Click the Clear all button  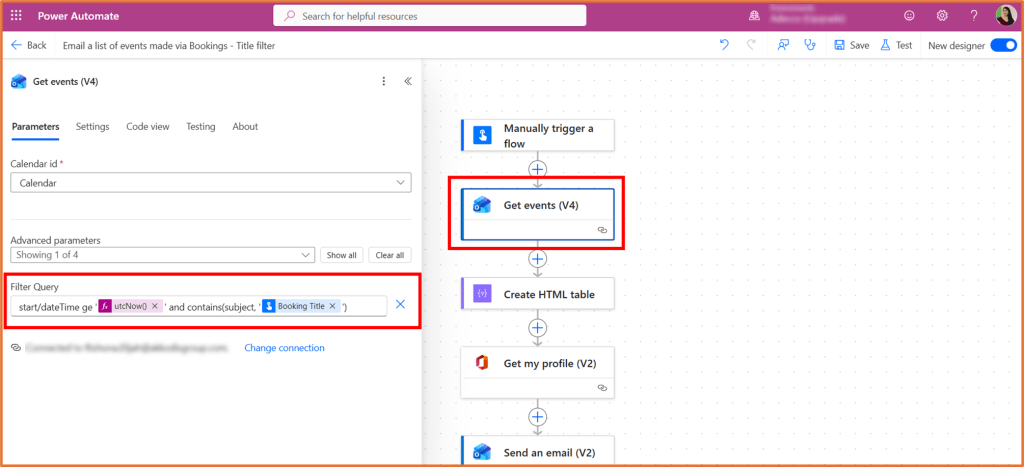[x=390, y=255]
